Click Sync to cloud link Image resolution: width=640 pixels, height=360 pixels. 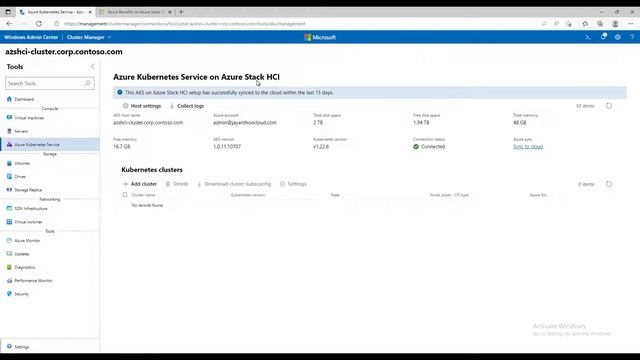[x=528, y=147]
